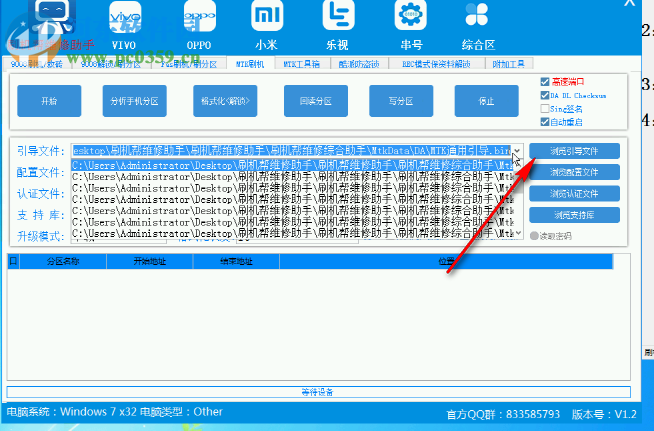Click the 格式化<解锁> button
Image resolution: width=654 pixels, height=431 pixels.
(225, 101)
